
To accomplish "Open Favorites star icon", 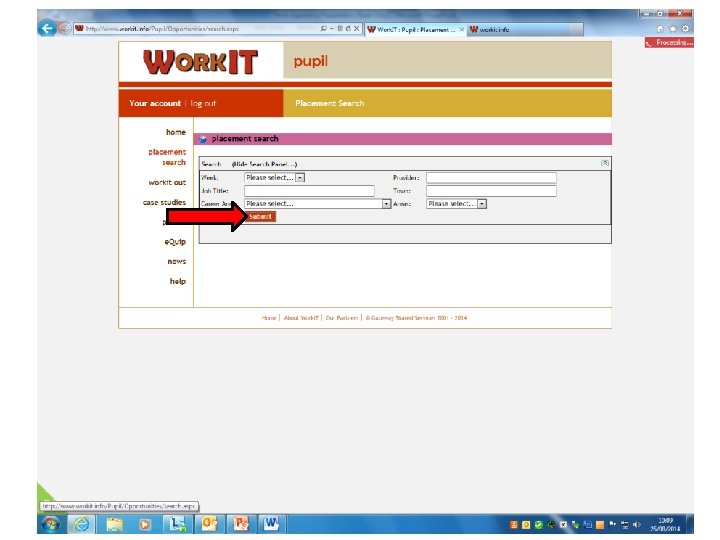I will click(673, 28).
